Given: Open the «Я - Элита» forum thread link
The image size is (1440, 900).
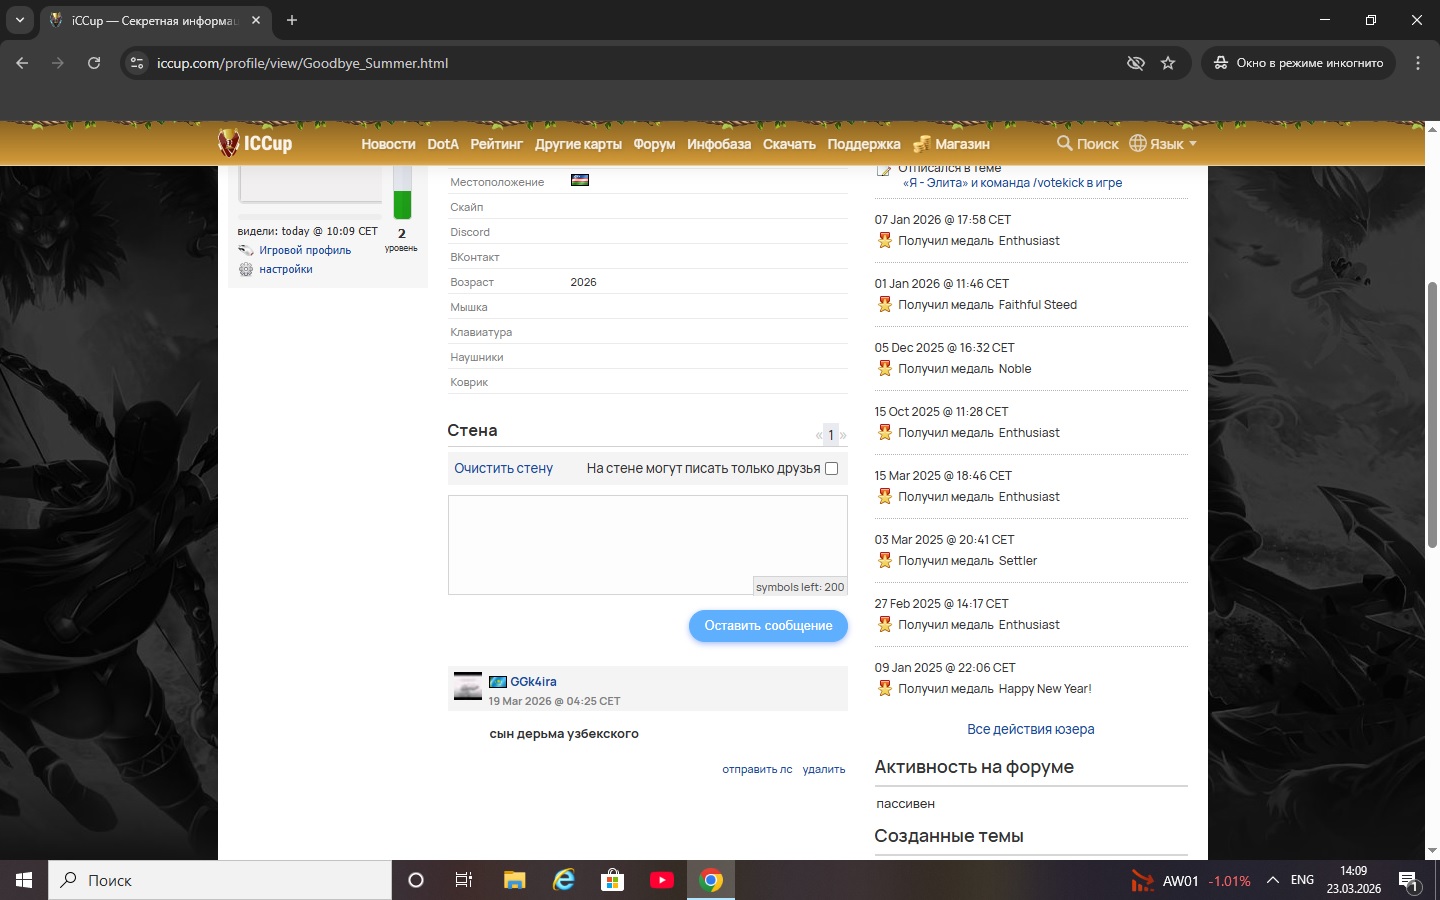Looking at the screenshot, I should click(1012, 183).
